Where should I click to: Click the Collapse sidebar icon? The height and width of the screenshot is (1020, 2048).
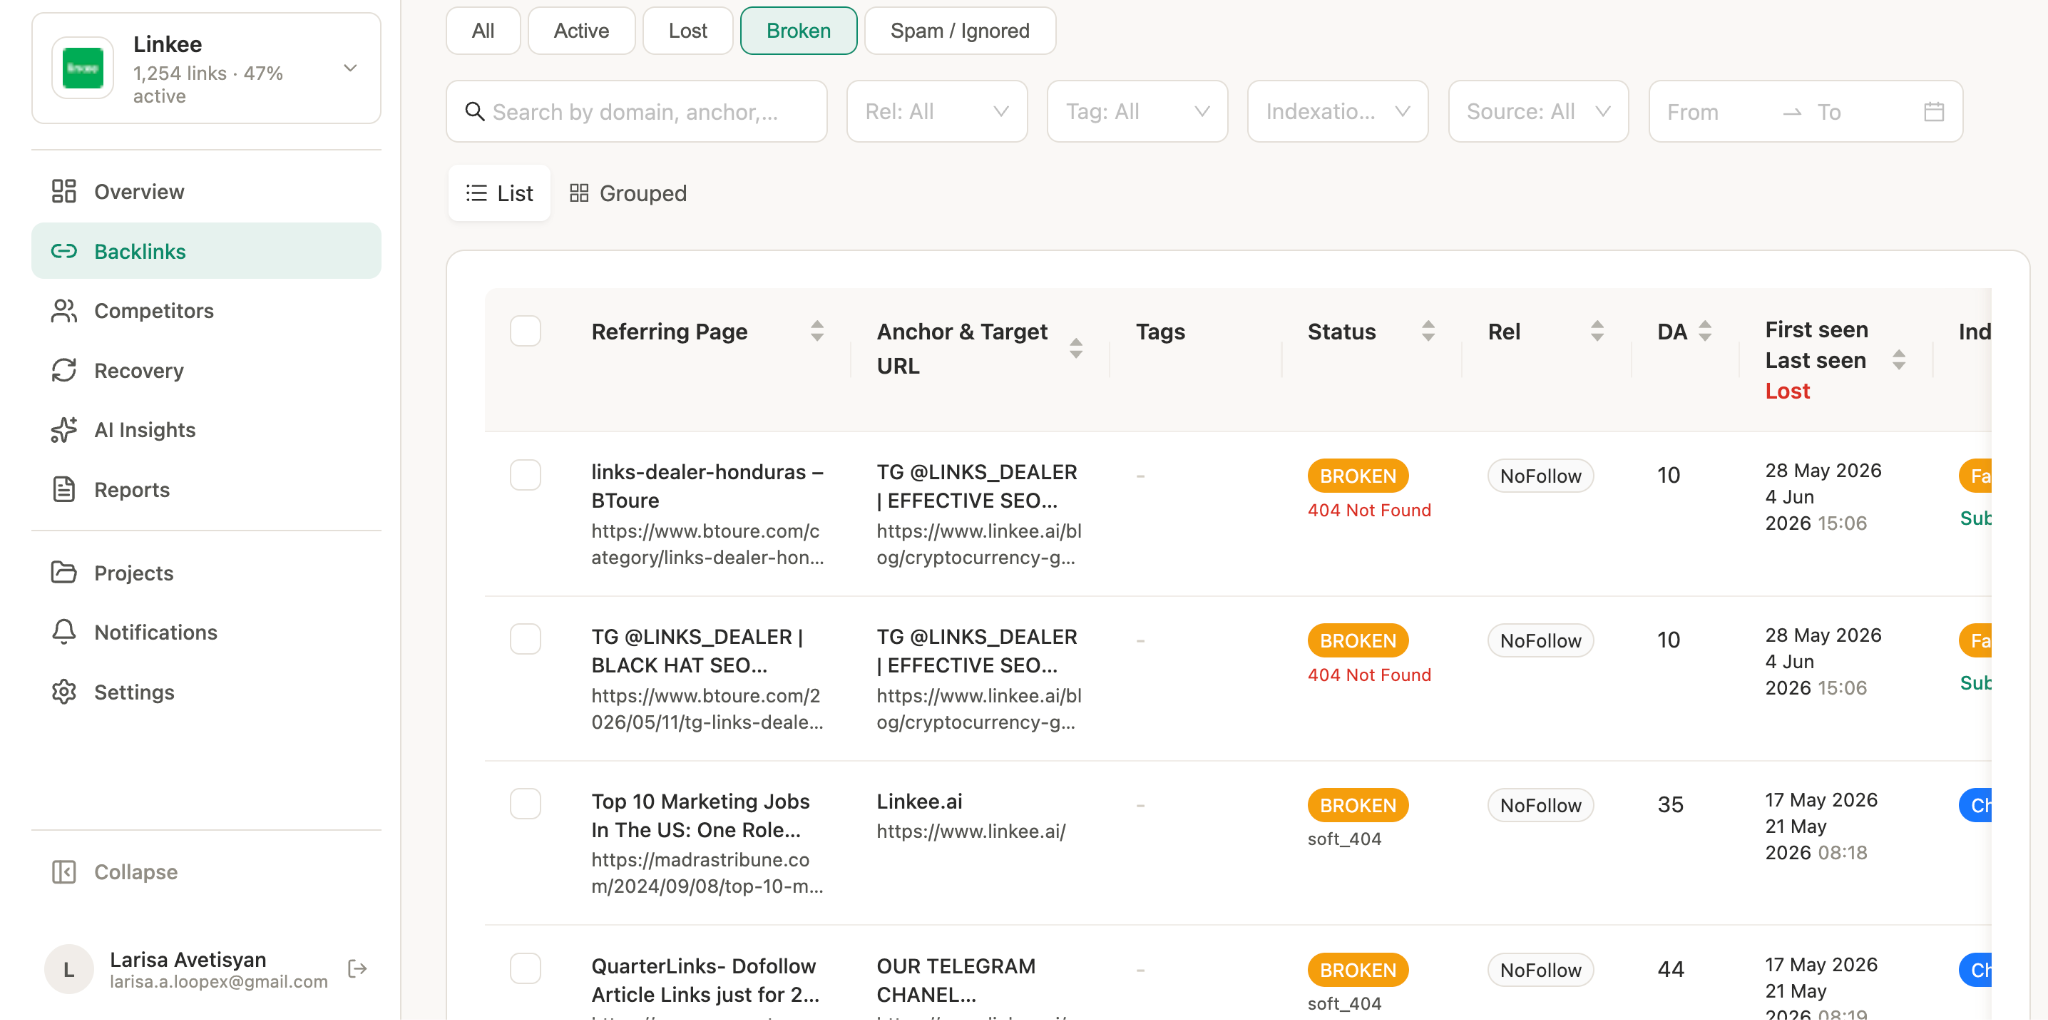[64, 872]
